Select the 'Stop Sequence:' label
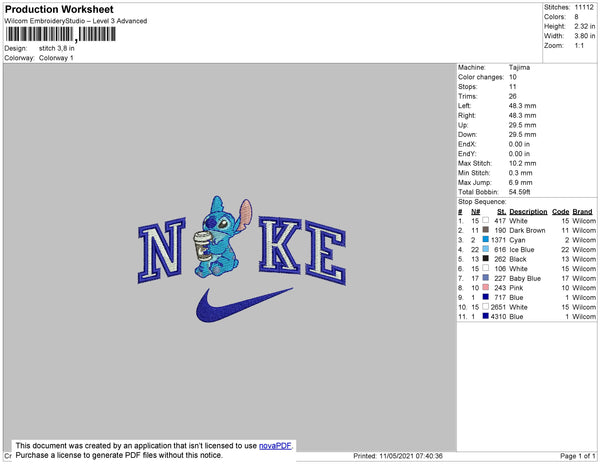Viewport: 600px width, 464px height. pos(482,202)
